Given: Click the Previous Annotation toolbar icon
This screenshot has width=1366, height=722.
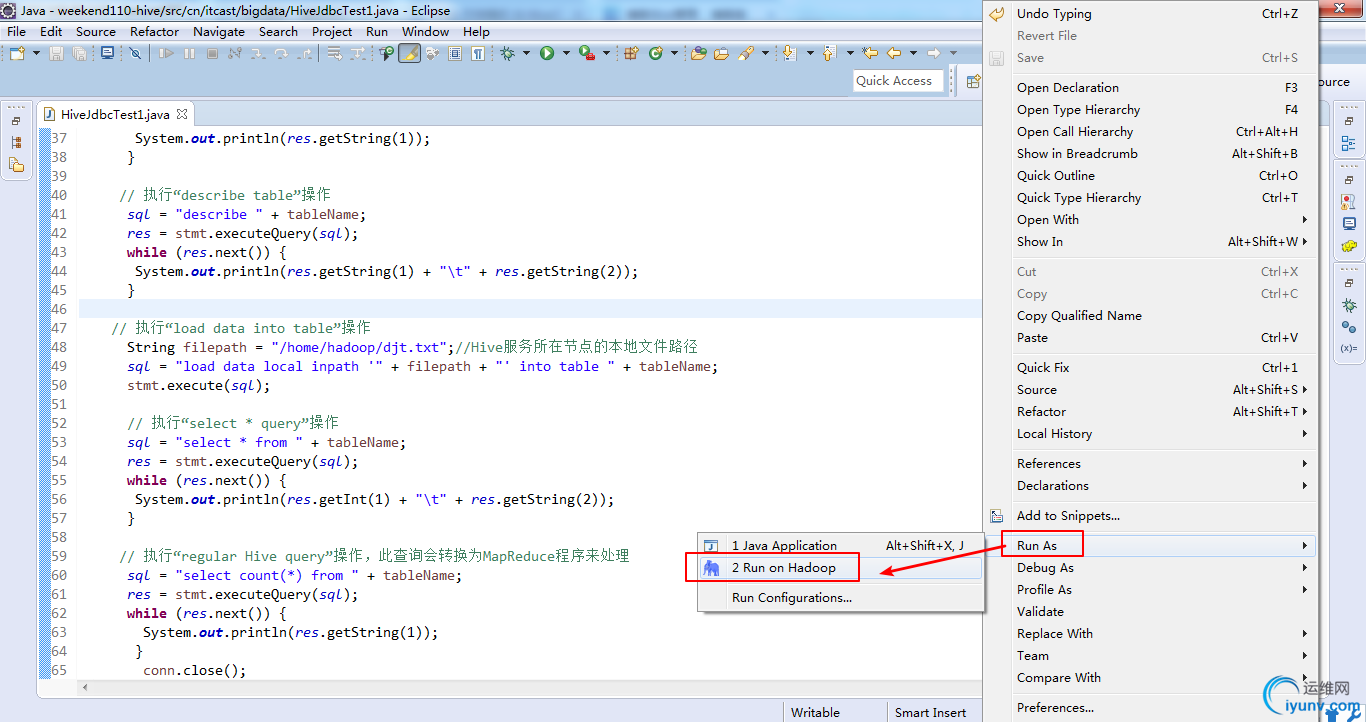Looking at the screenshot, I should [x=830, y=53].
